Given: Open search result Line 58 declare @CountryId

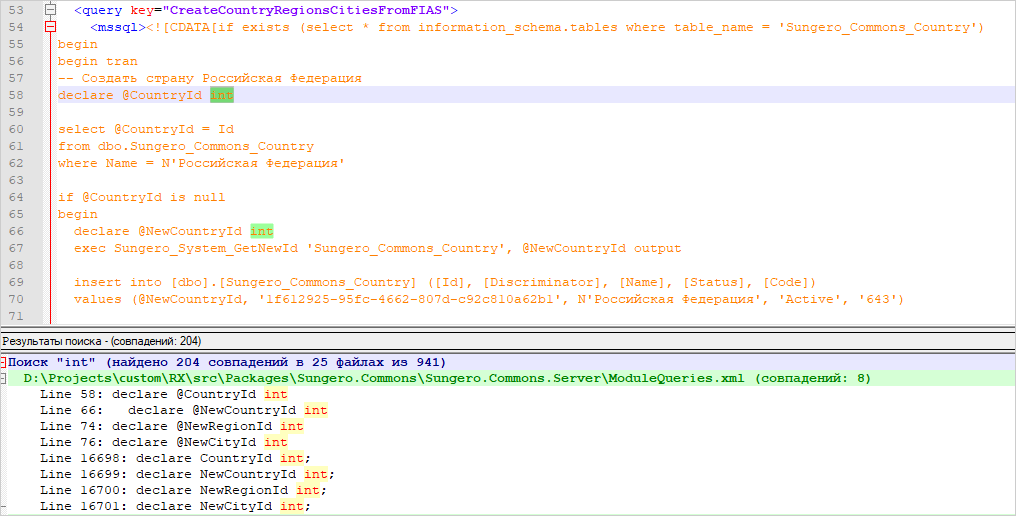Looking at the screenshot, I should 163,394.
